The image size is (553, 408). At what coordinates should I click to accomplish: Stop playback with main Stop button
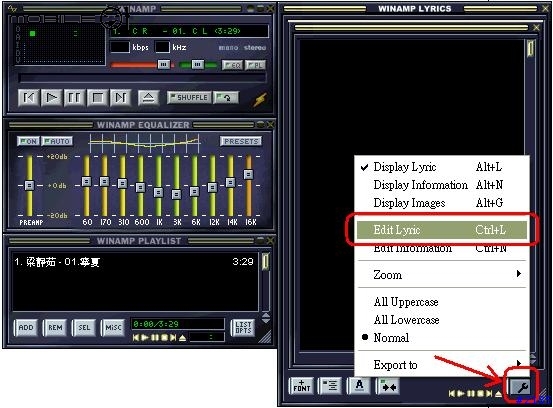97,98
